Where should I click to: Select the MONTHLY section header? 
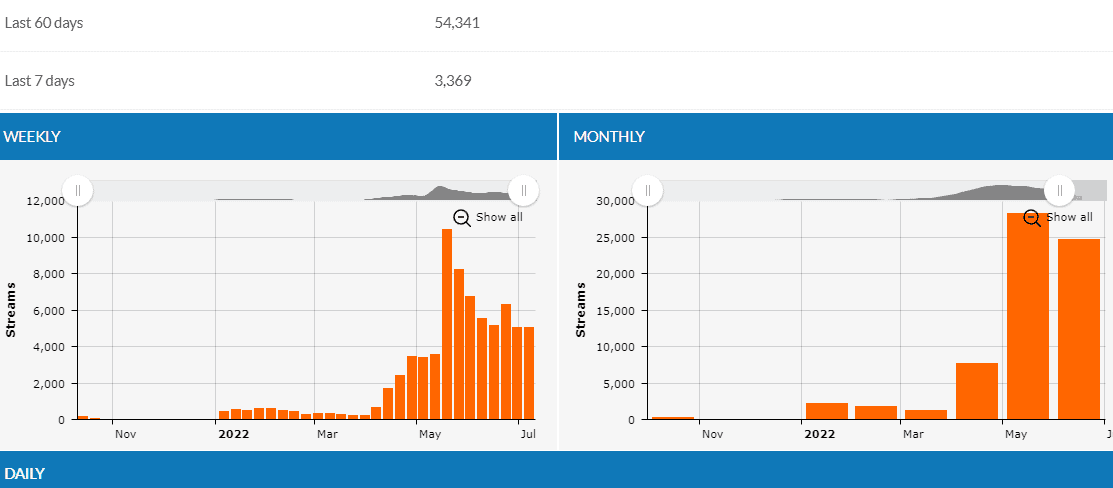[835, 136]
